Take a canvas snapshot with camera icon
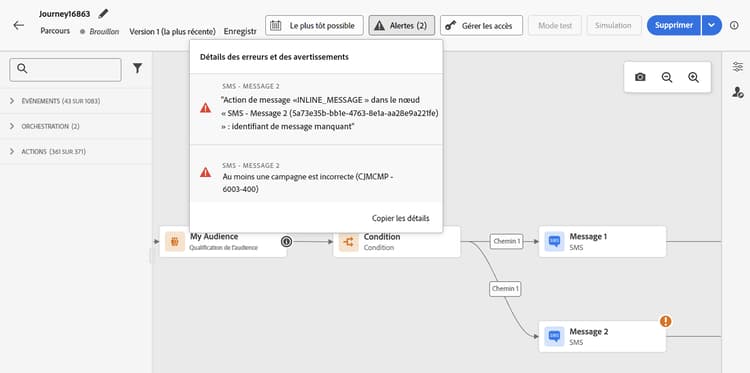 (640, 77)
